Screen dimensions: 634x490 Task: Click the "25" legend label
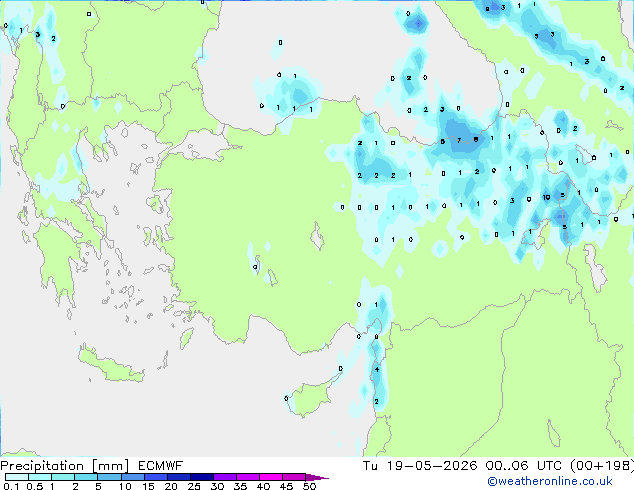coord(194,486)
